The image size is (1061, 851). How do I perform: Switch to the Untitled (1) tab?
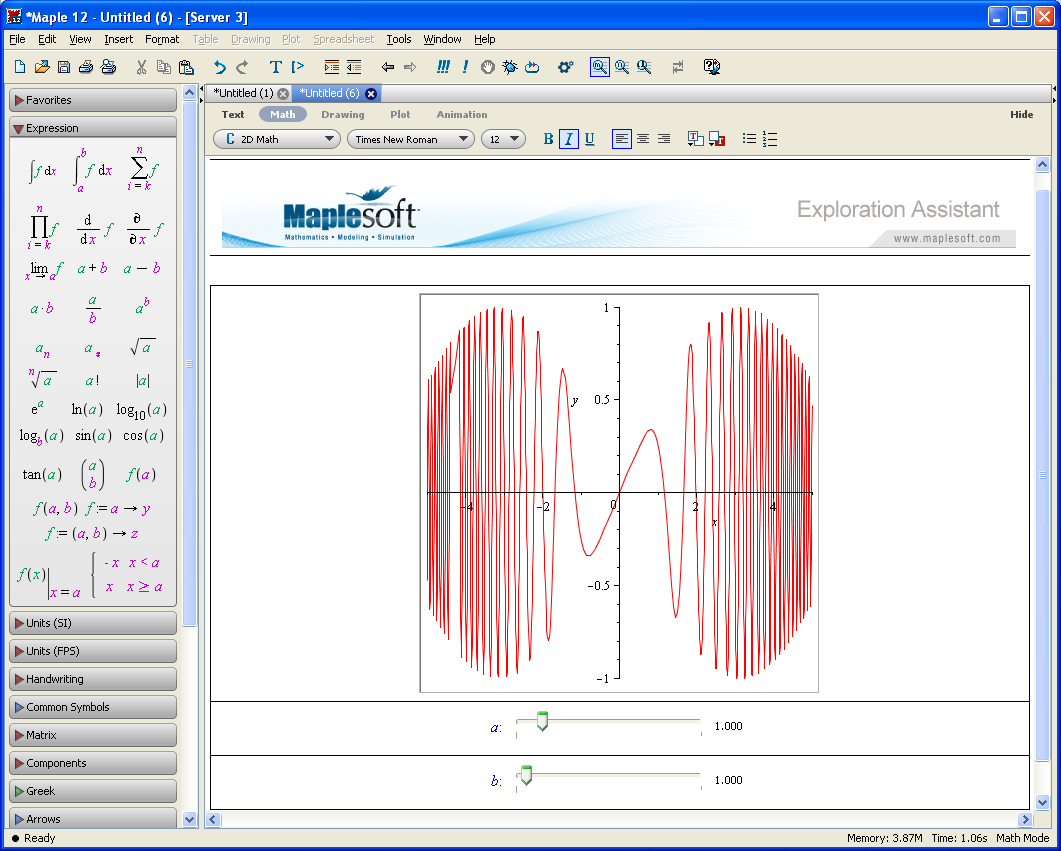click(x=243, y=93)
